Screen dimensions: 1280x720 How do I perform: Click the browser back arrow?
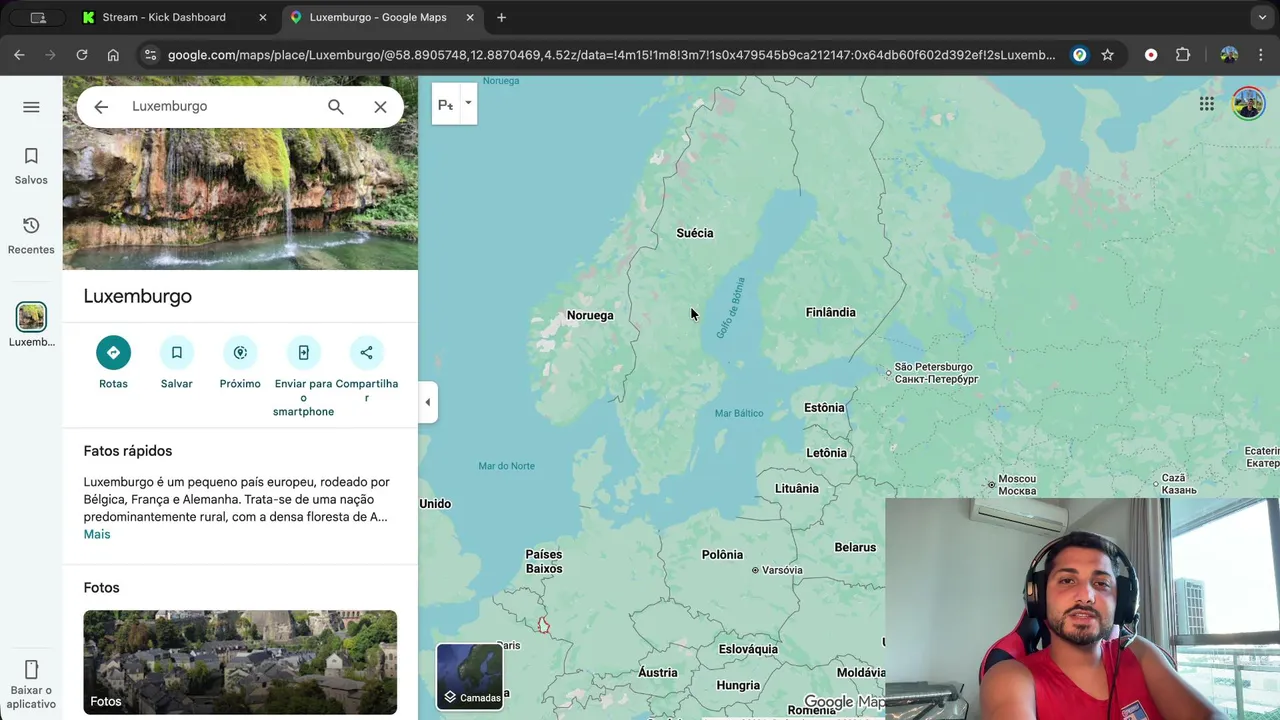pos(19,55)
